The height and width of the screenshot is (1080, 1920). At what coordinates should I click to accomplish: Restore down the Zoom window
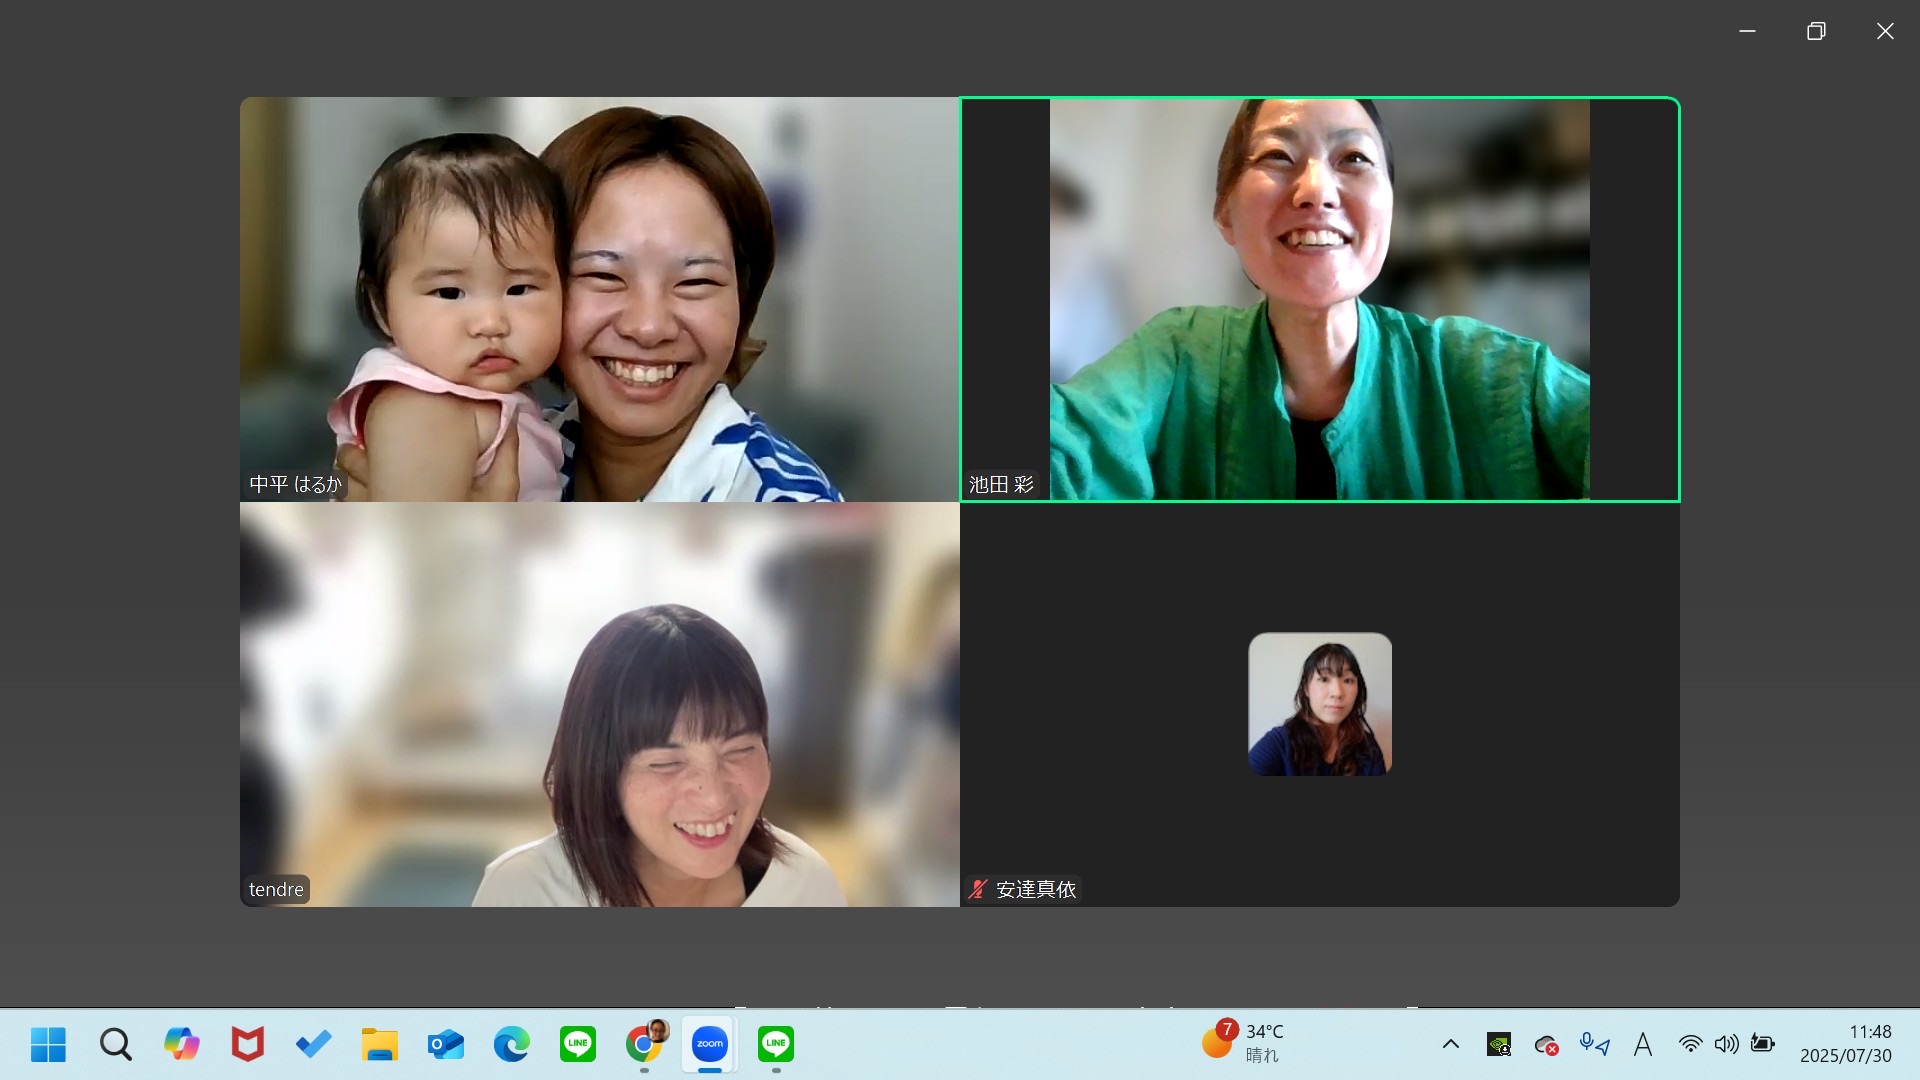(1816, 31)
